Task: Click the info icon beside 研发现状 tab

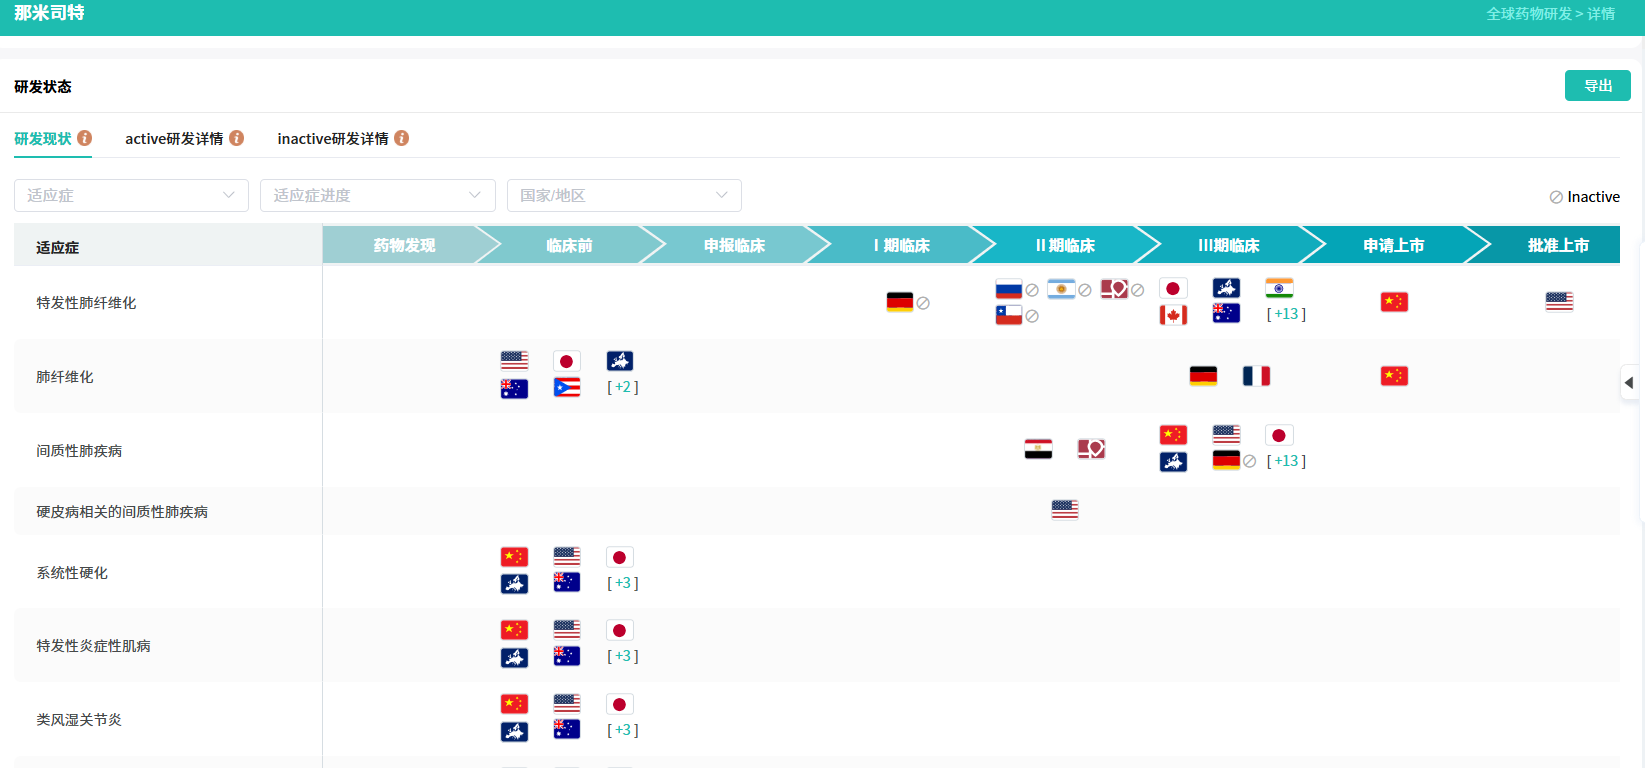Action: 85,138
